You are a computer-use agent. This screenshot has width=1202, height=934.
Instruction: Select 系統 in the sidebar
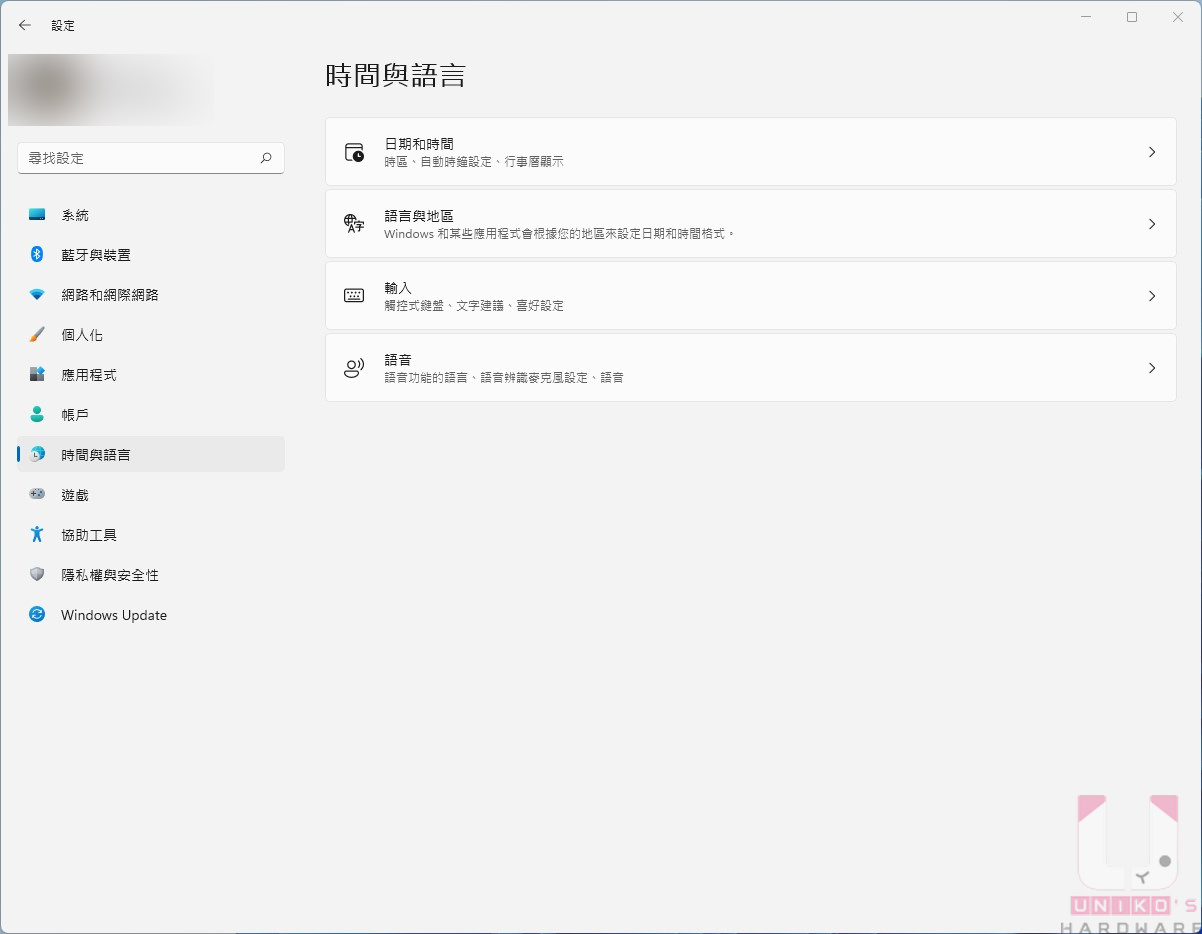151,215
